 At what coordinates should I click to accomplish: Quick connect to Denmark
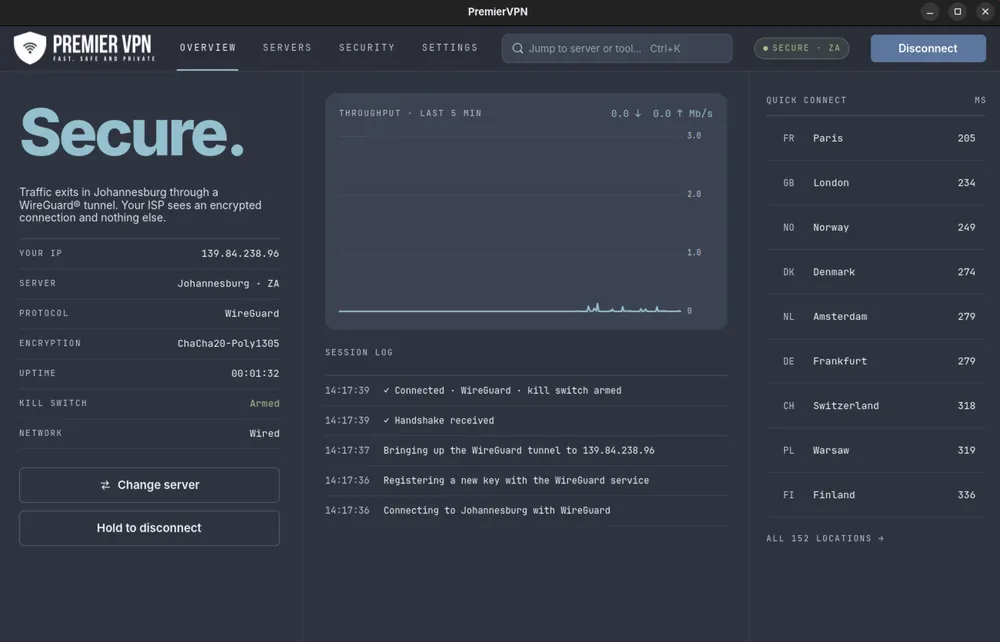[x=876, y=272]
